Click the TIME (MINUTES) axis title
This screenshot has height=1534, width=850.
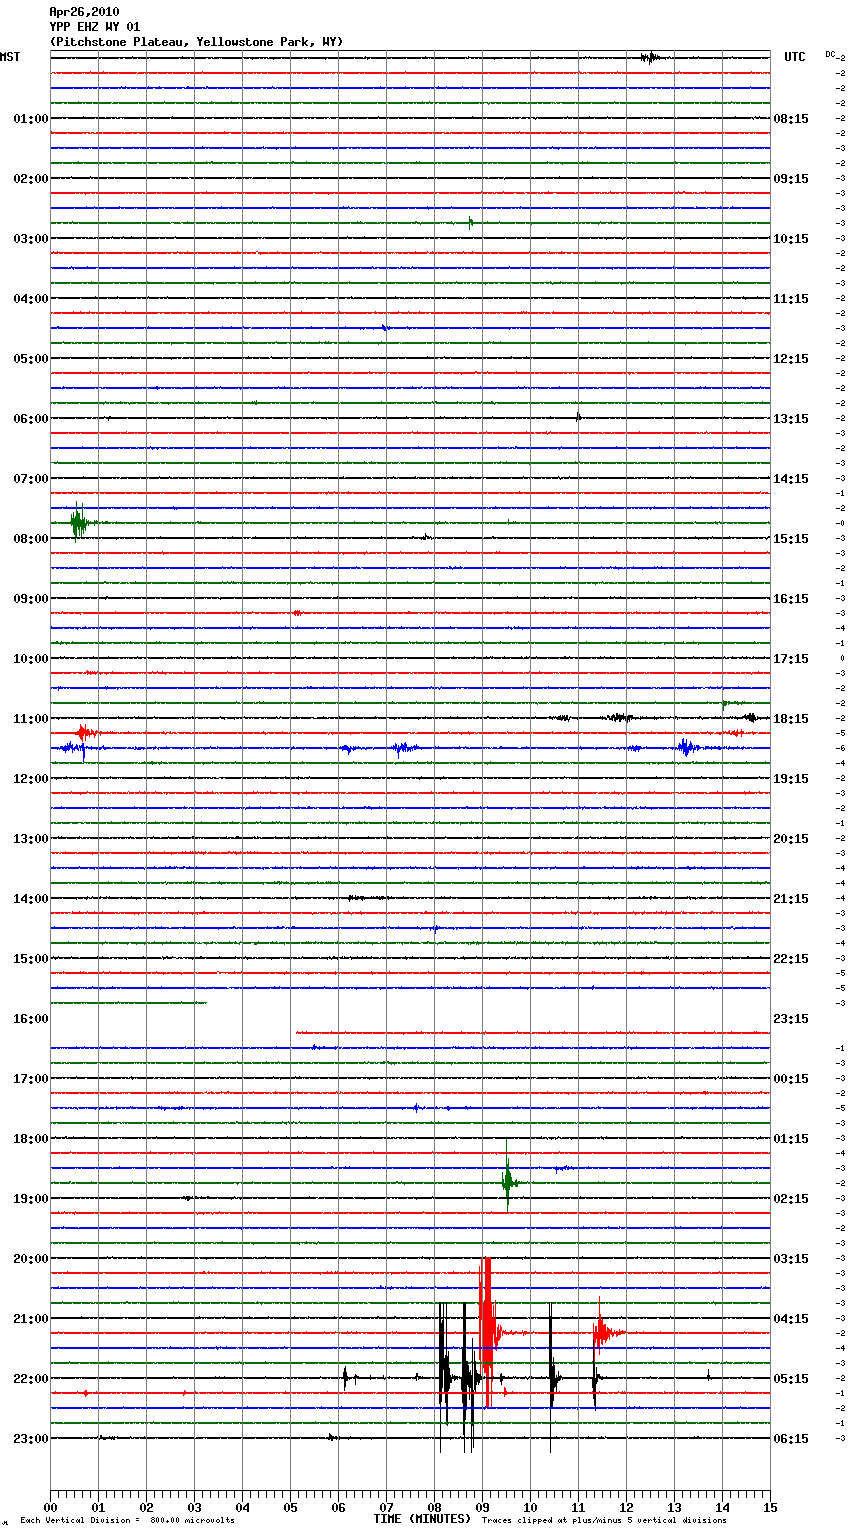point(422,1519)
